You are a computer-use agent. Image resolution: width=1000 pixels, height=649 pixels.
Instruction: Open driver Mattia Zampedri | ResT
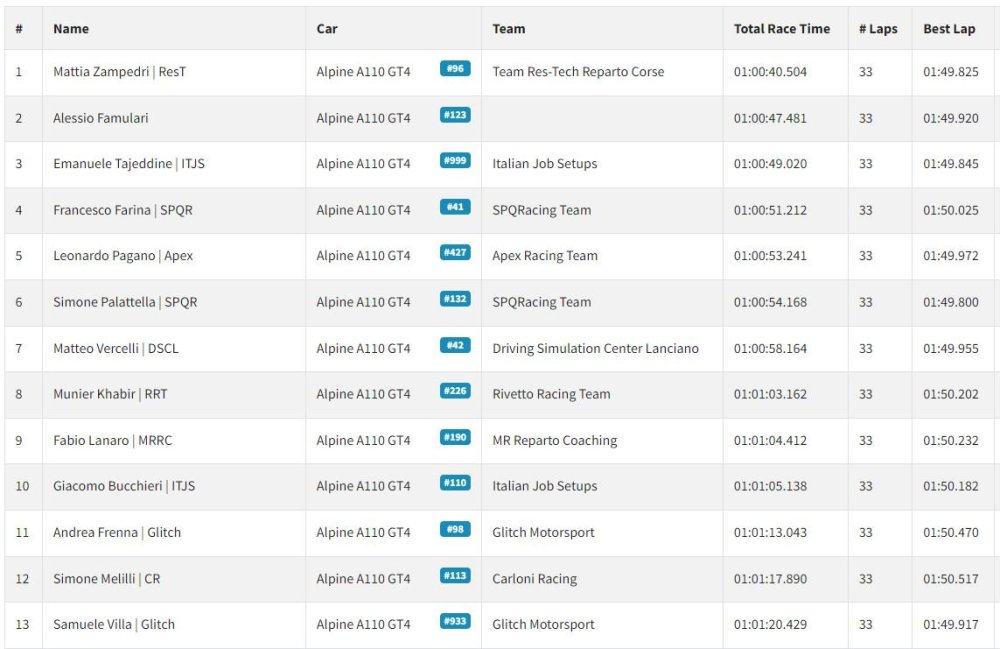[119, 71]
